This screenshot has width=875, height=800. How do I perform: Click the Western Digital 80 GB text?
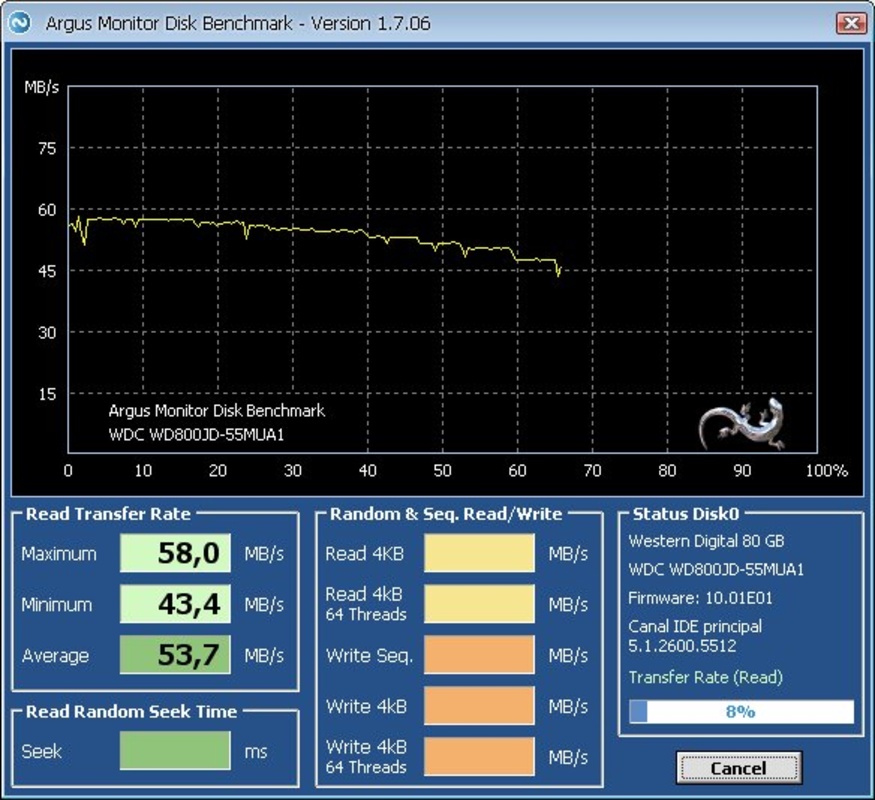coord(706,541)
